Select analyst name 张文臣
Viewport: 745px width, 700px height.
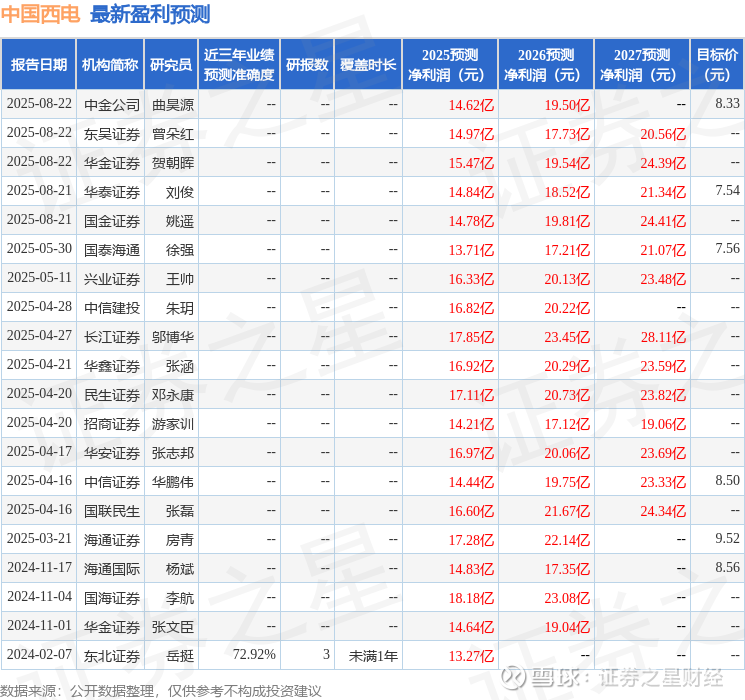click(x=173, y=627)
